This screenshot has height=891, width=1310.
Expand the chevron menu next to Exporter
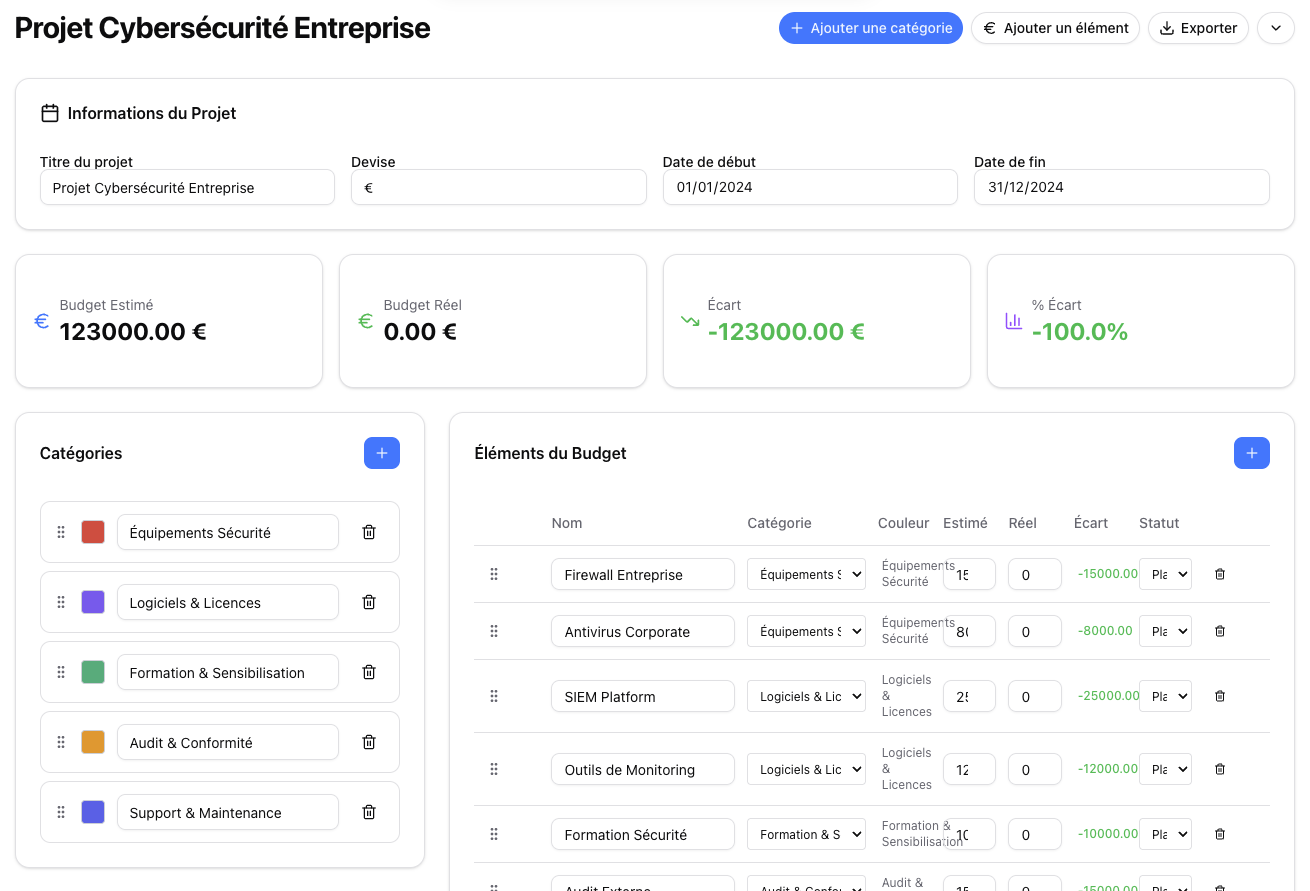tap(1275, 28)
